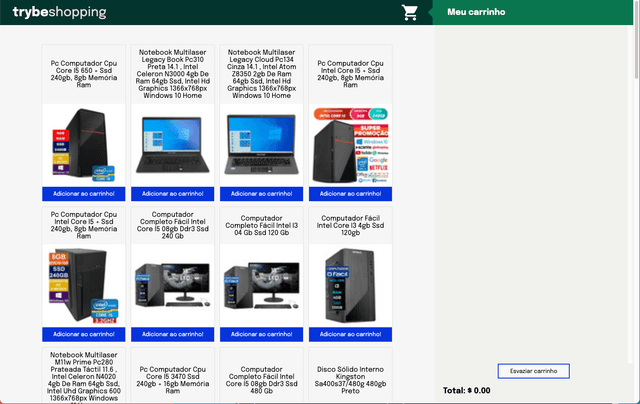Select title 'Notebook Multilaser Legacy Book Pc310'

click(173, 74)
